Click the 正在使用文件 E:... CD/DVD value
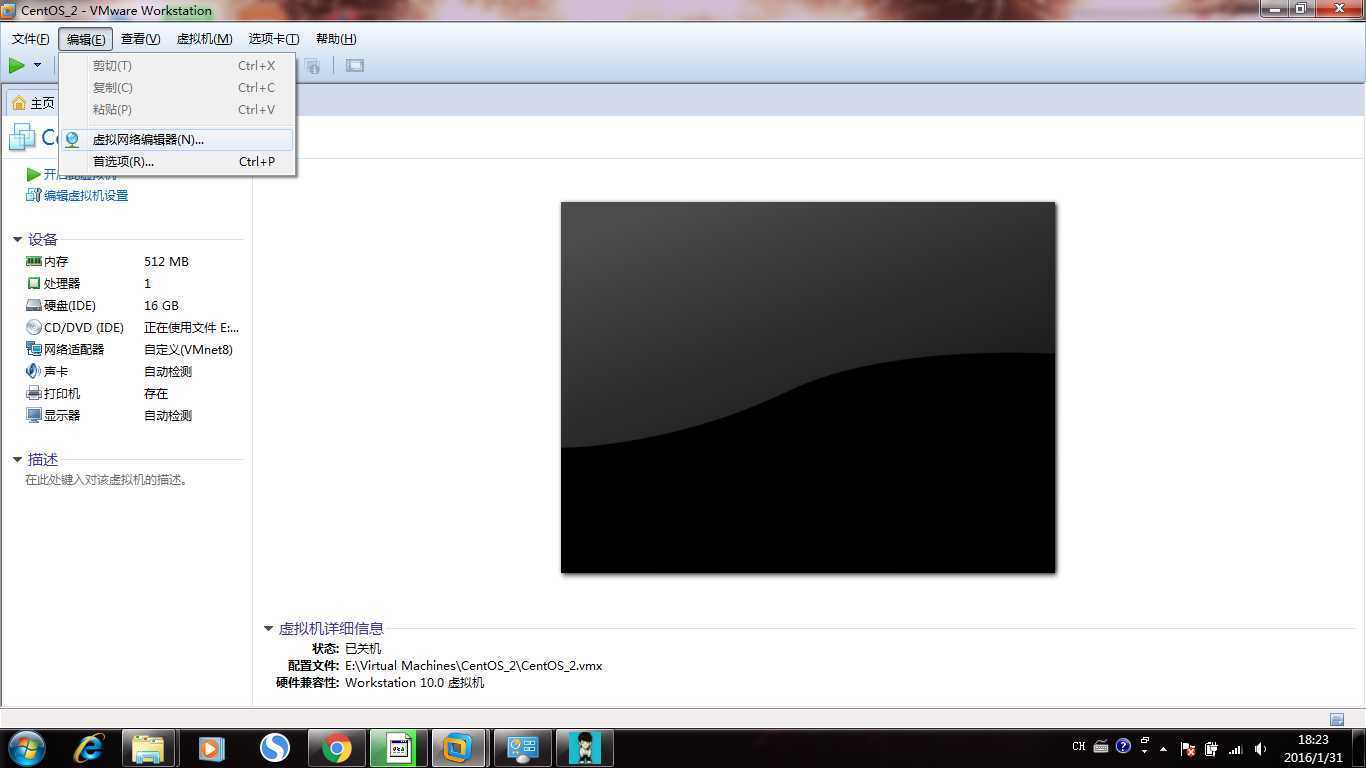The image size is (1366, 768). point(191,327)
